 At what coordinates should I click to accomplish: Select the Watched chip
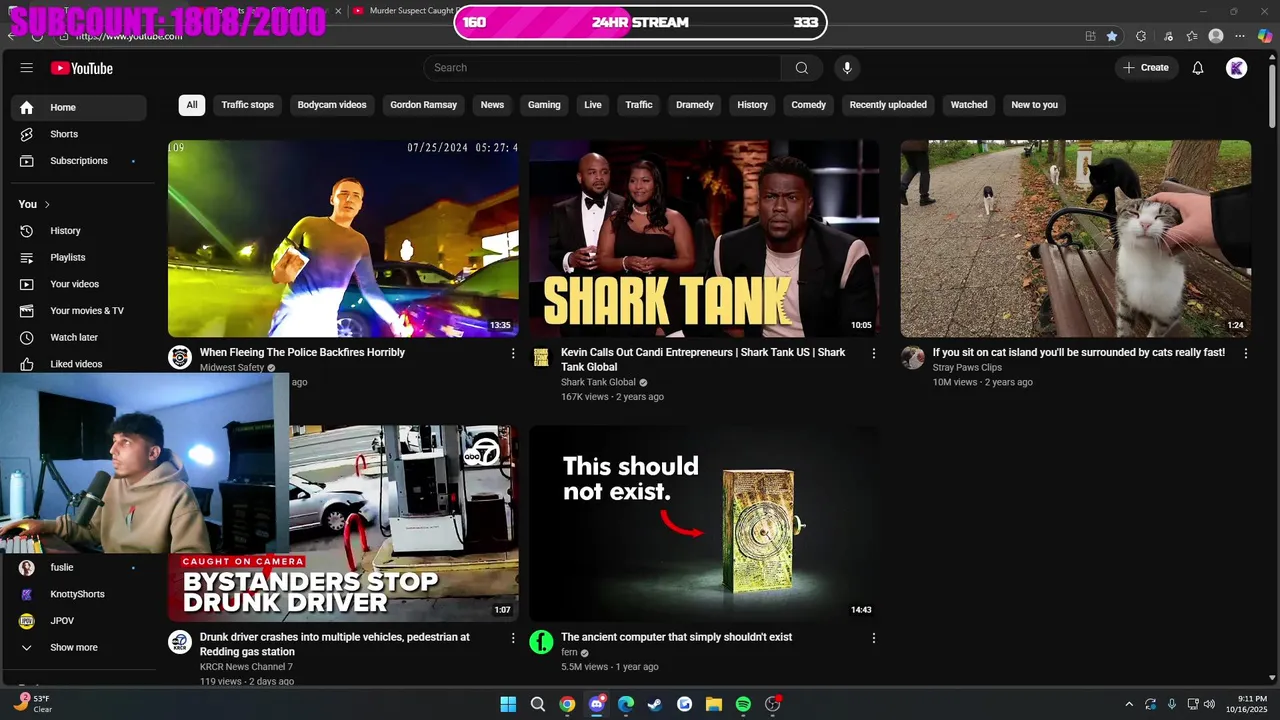(969, 105)
